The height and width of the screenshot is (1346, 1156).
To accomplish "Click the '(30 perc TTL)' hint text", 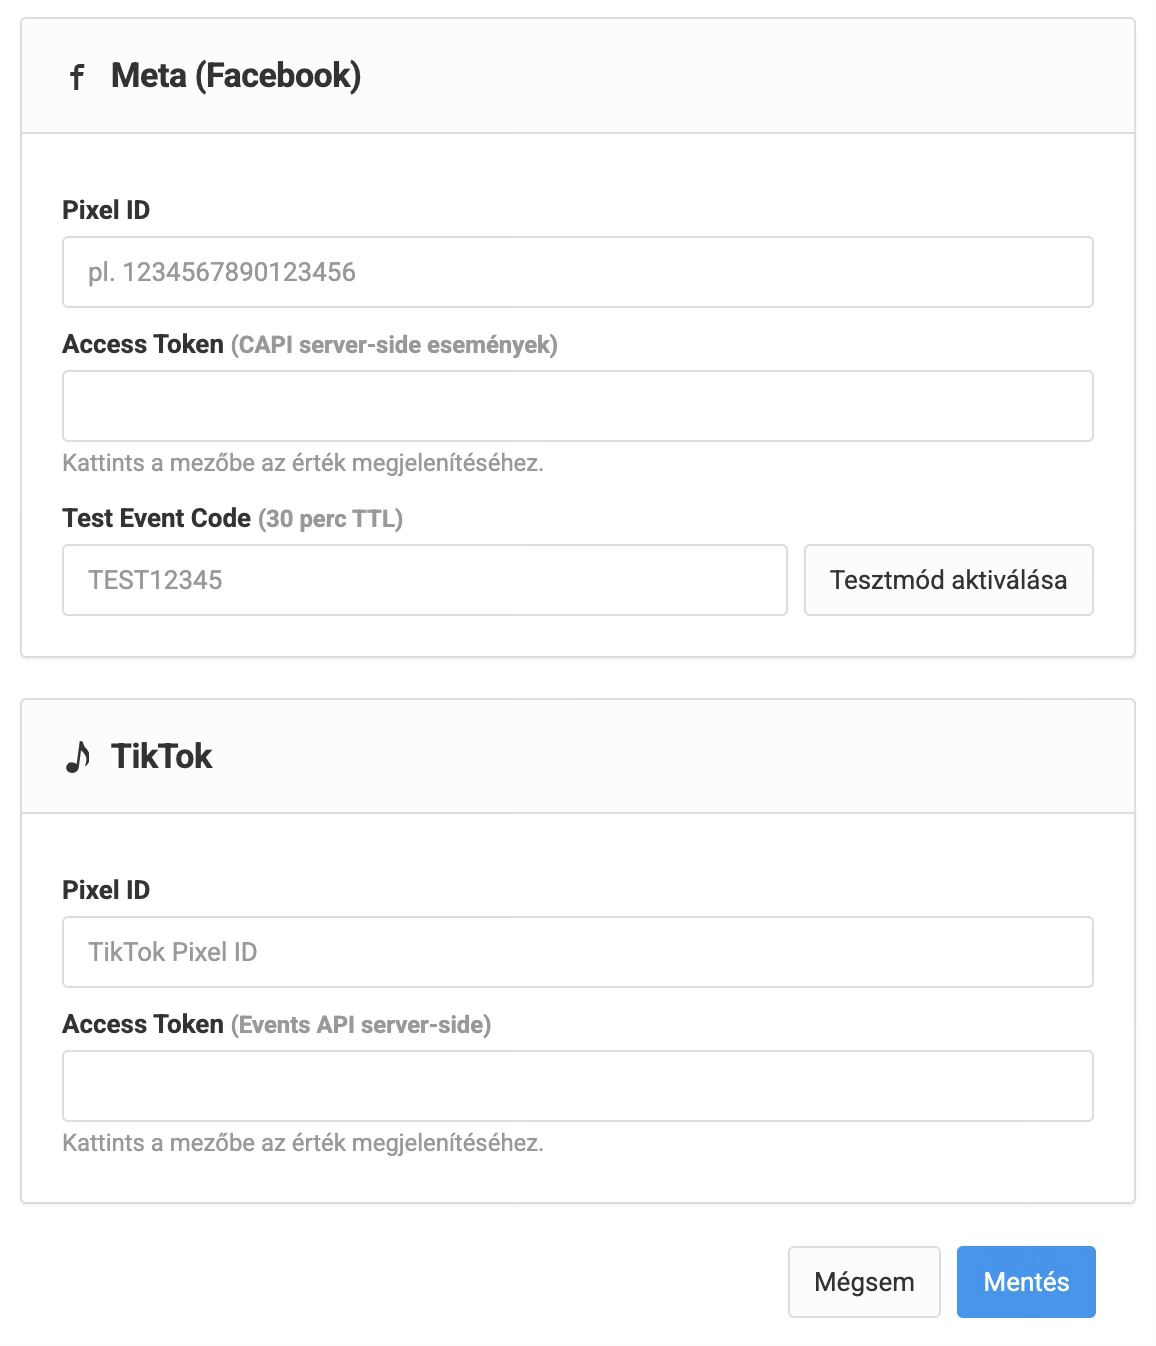I will click(330, 519).
